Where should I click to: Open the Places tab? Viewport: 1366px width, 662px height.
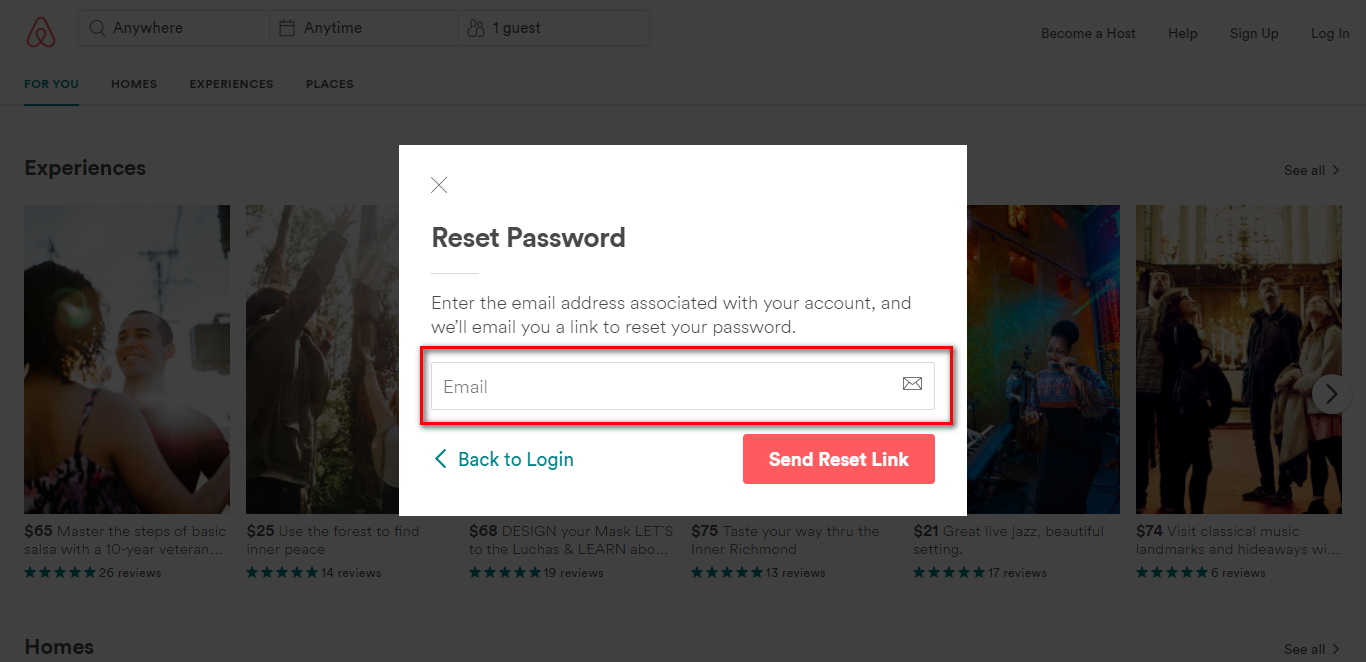[330, 84]
